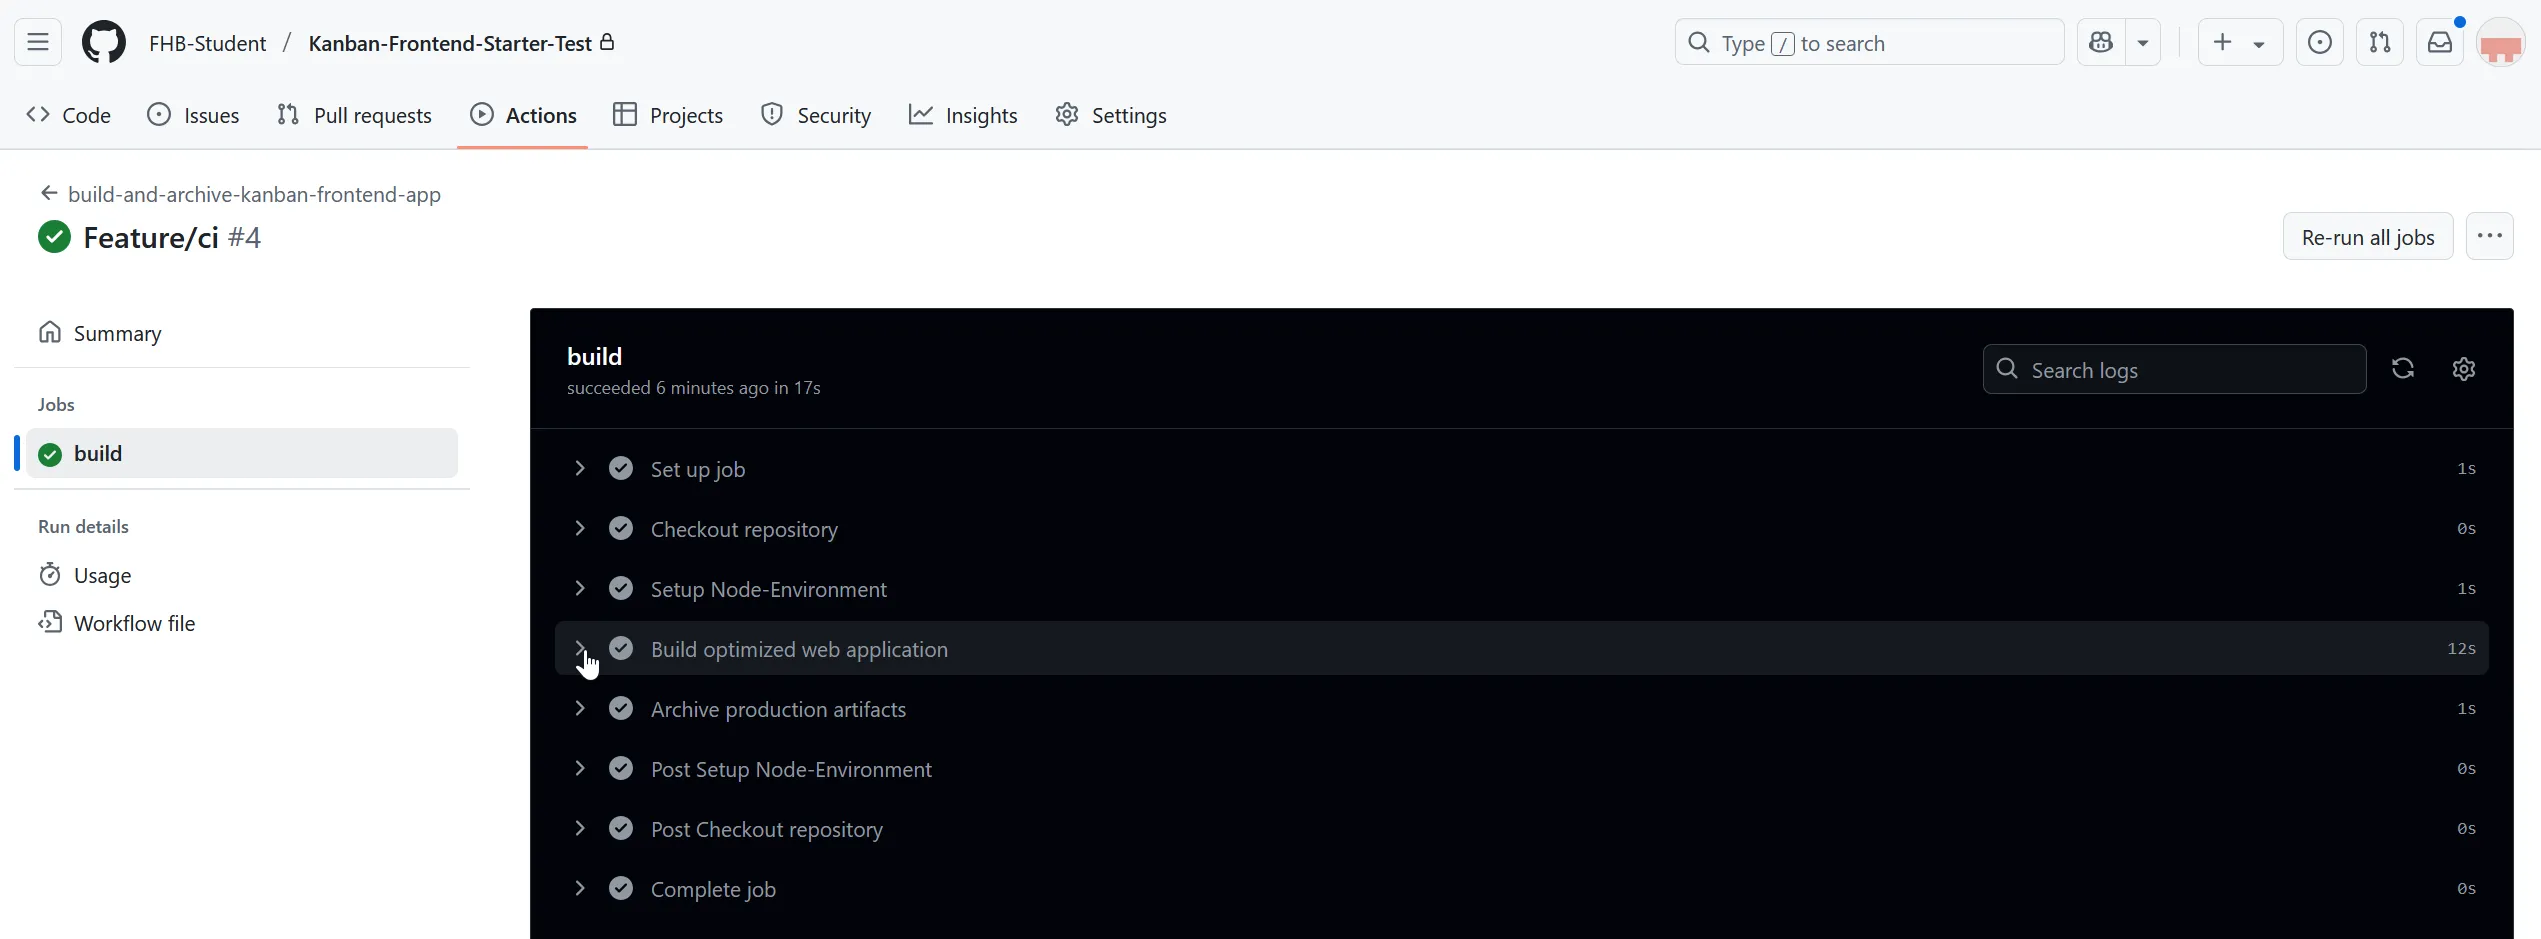Open the repository navigation hamburger menu

click(x=37, y=42)
